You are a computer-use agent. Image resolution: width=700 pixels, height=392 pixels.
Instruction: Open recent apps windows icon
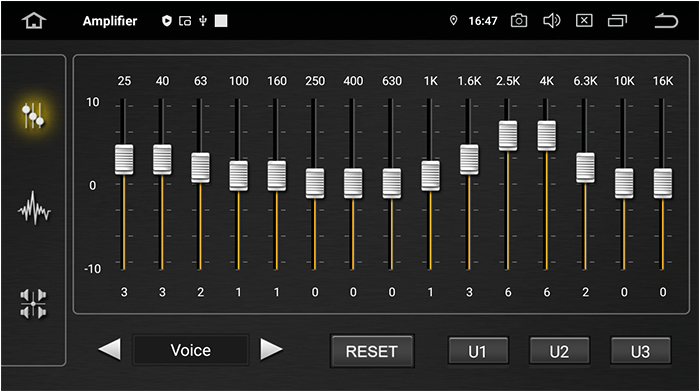pos(617,21)
